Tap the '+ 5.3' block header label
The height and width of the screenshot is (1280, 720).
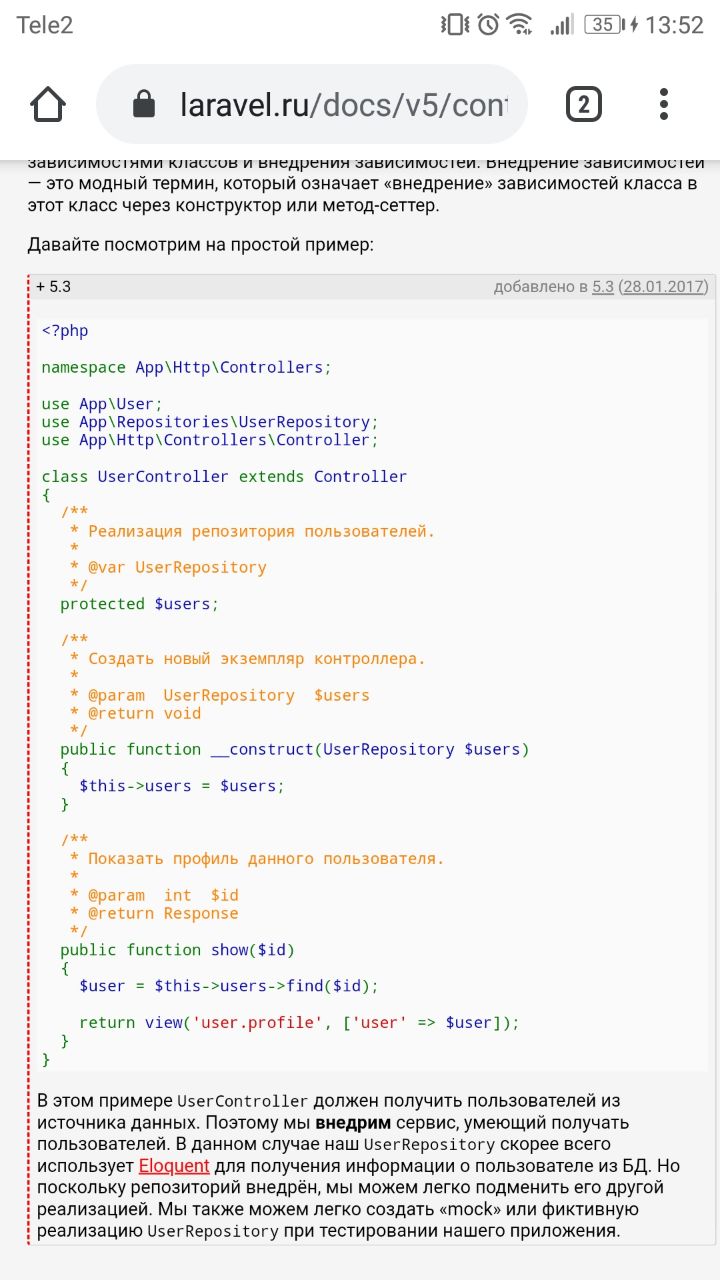point(53,287)
